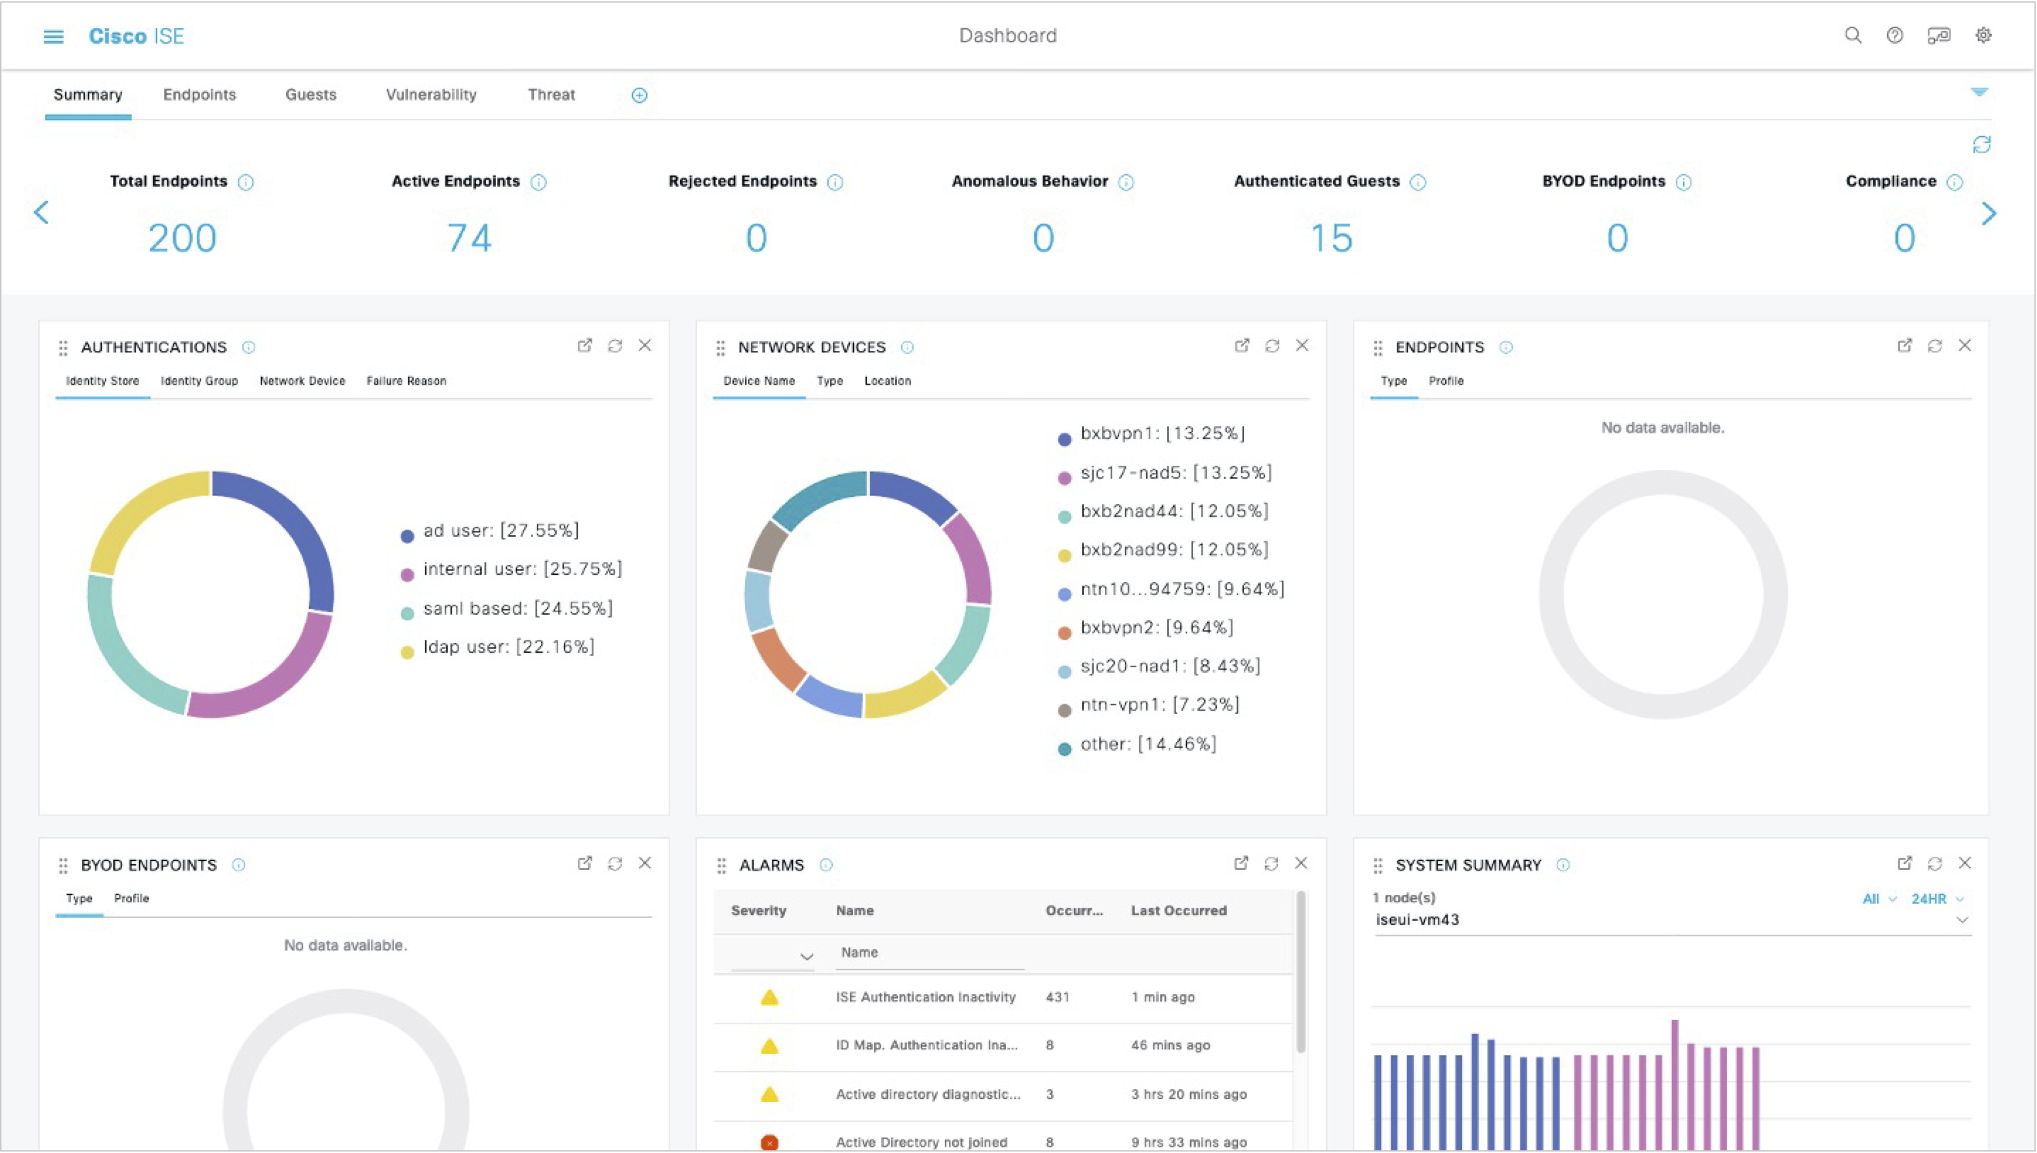This screenshot has width=2037, height=1153.
Task: Click the right arrow to see more metrics
Action: [x=1989, y=213]
